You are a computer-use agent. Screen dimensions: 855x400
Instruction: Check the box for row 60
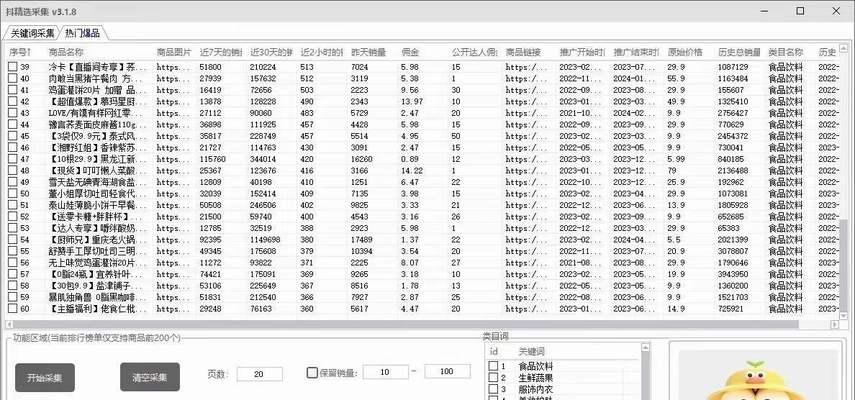pyautogui.click(x=13, y=308)
